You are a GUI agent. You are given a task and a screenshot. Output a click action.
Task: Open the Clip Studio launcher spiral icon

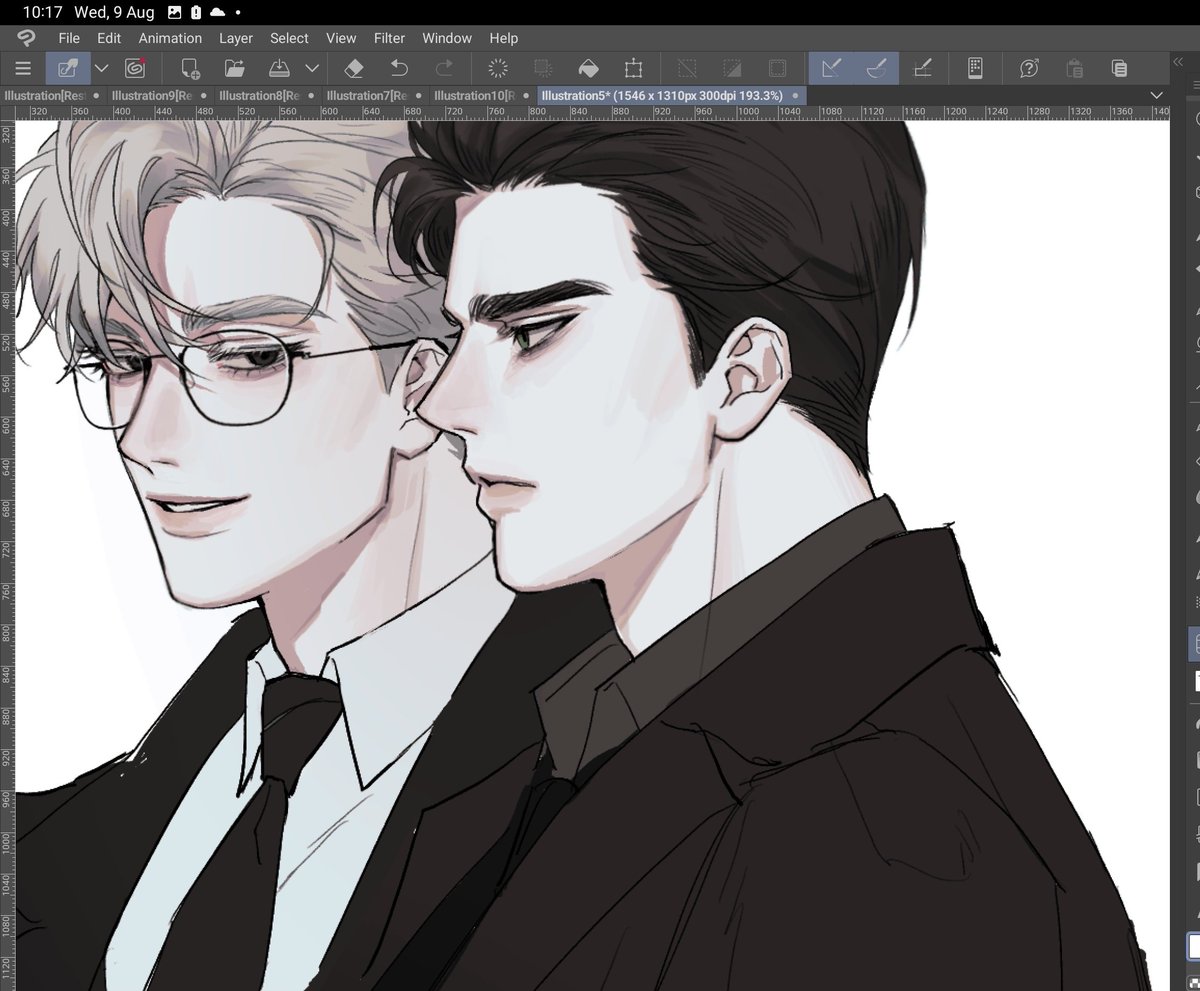[x=134, y=68]
